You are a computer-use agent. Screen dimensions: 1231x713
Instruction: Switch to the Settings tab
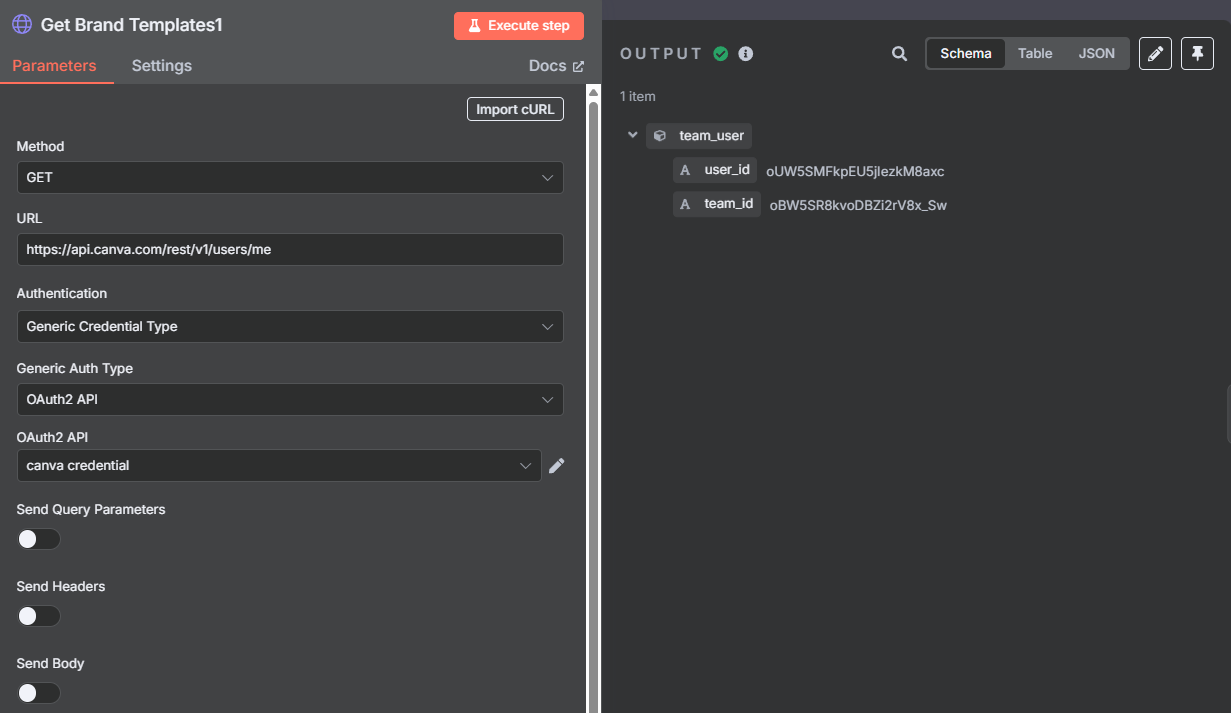tap(162, 66)
